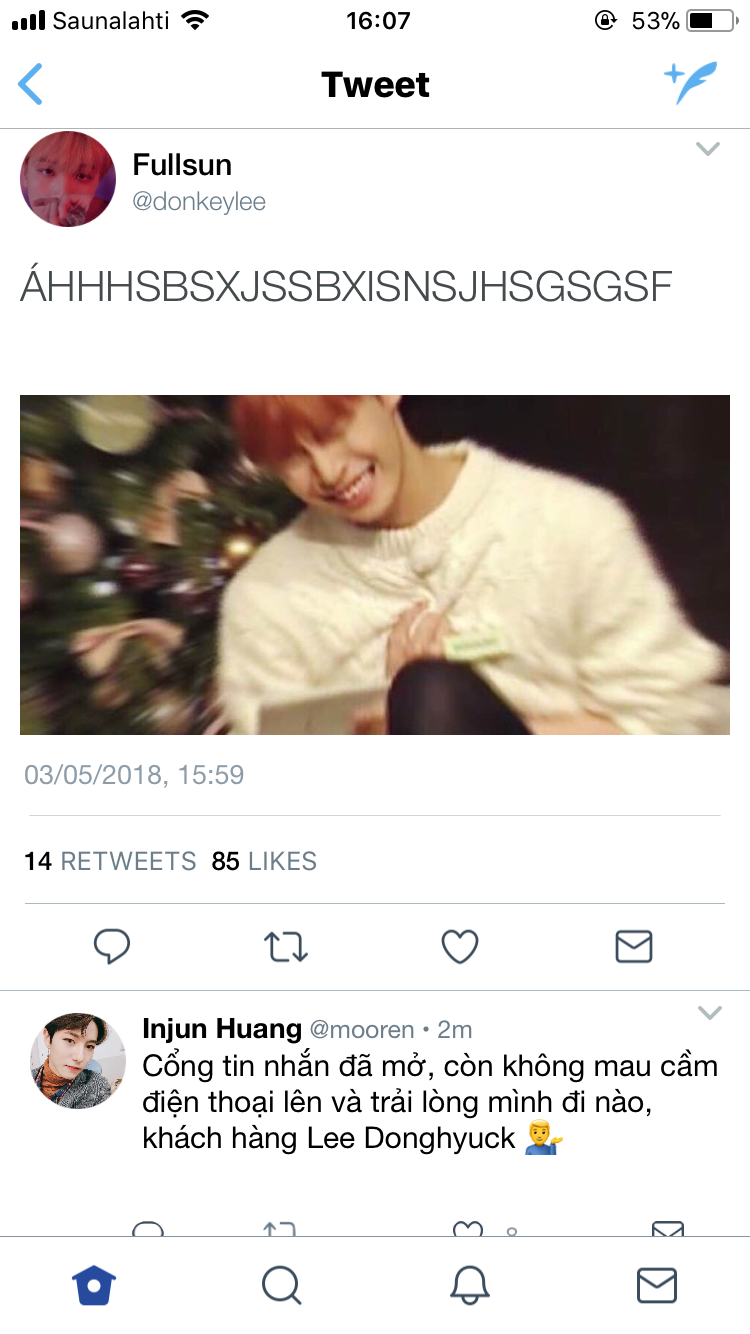Image resolution: width=750 pixels, height=1334 pixels.
Task: Open the Notifications bell tab
Action: [470, 1285]
